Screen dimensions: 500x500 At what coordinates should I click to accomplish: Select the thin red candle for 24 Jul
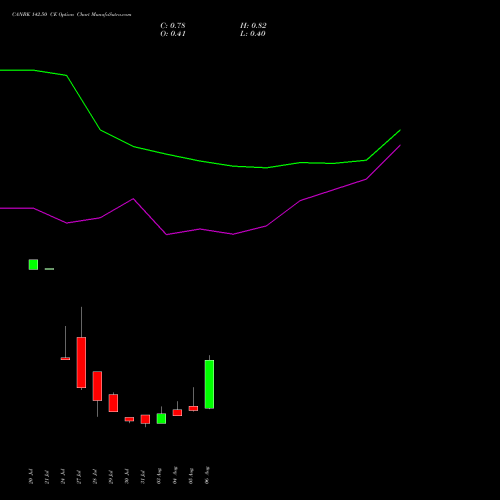click(65, 359)
